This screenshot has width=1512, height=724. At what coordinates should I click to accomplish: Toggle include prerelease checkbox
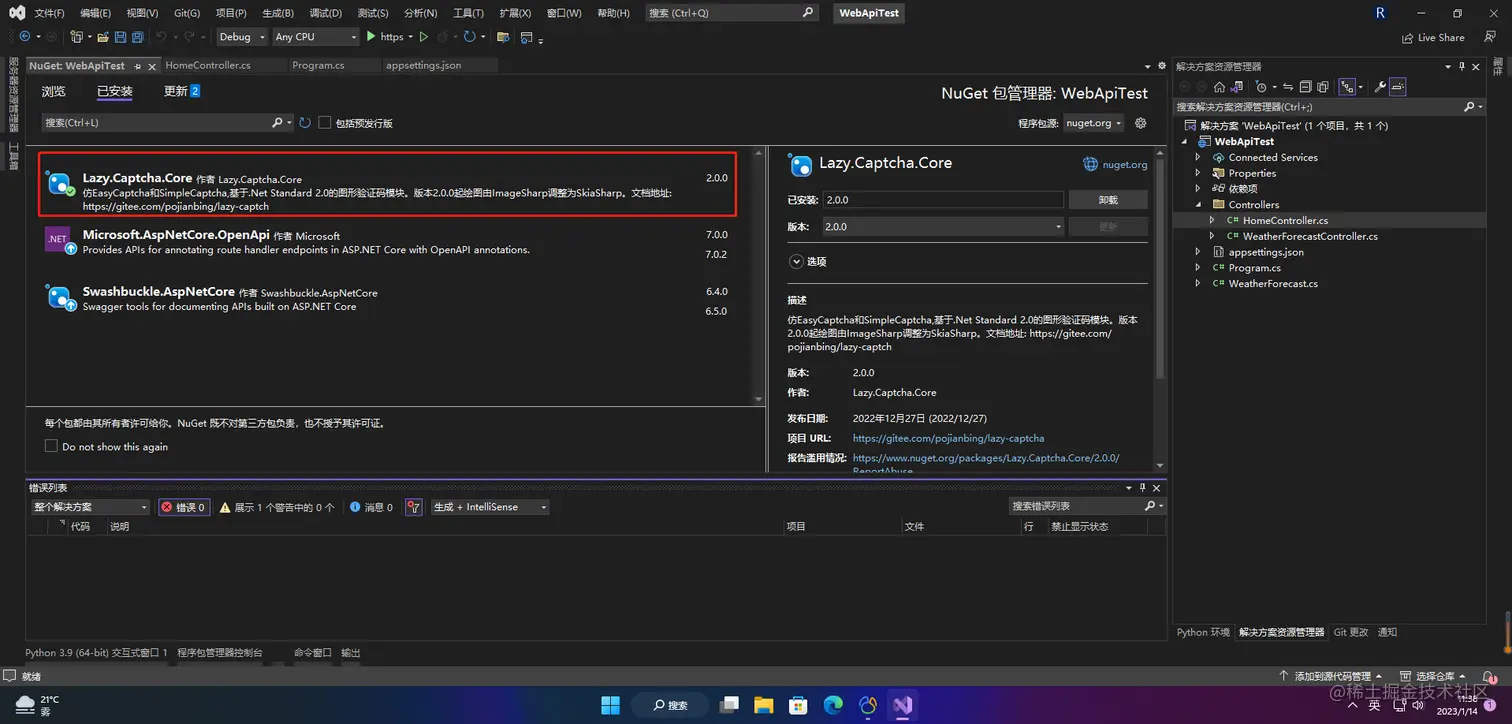(324, 123)
